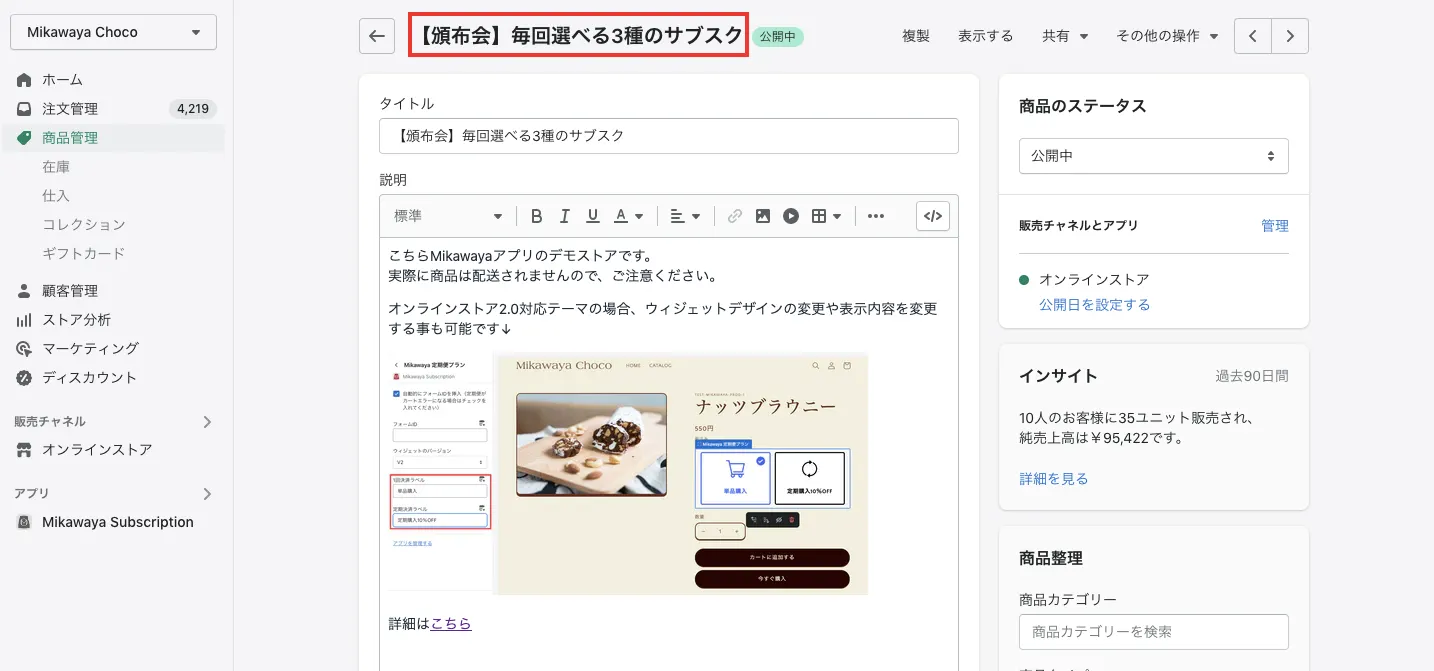
Task: Click the こちら link in description
Action: [451, 623]
